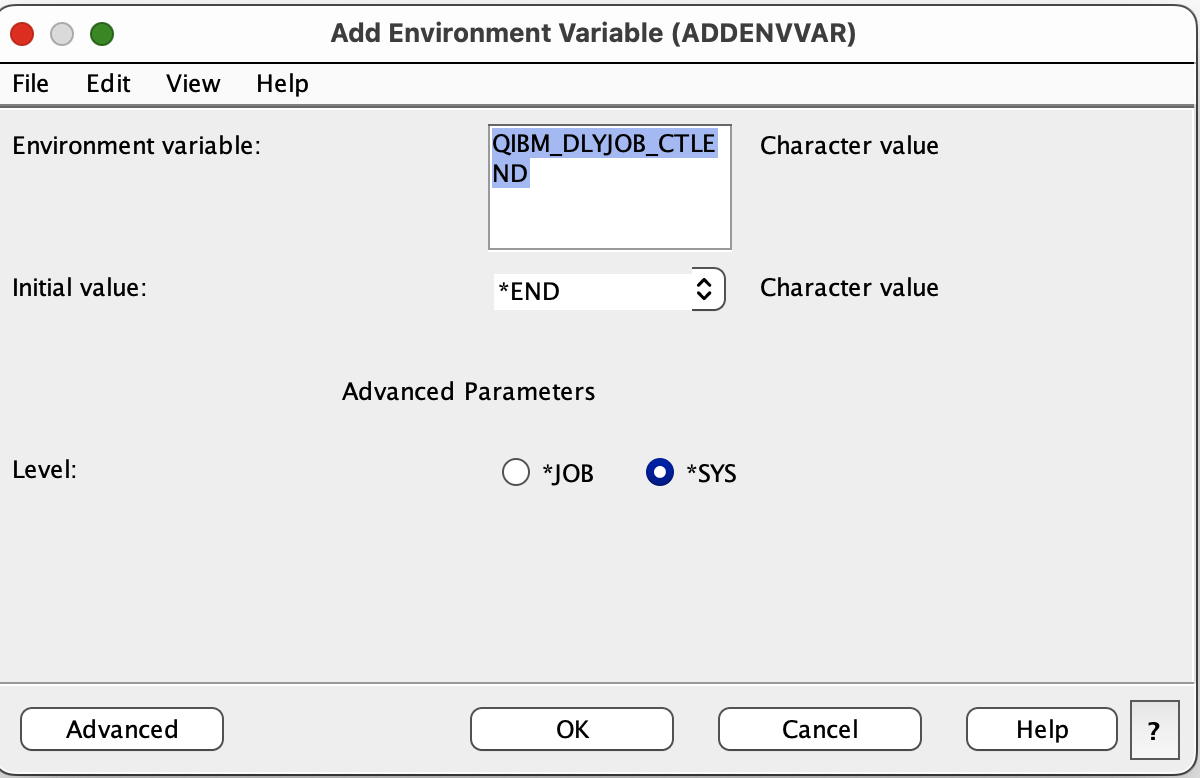Select the *JOB level radio button
This screenshot has width=1200, height=778.
click(516, 473)
